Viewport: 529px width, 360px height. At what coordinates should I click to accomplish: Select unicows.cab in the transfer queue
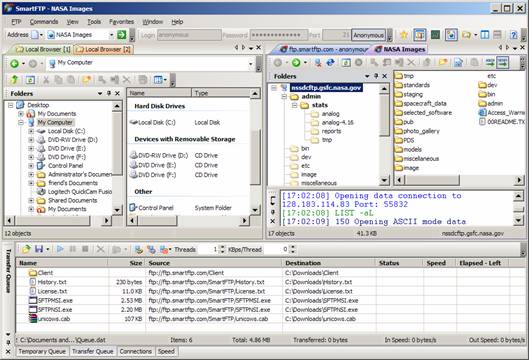pyautogui.click(x=50, y=319)
